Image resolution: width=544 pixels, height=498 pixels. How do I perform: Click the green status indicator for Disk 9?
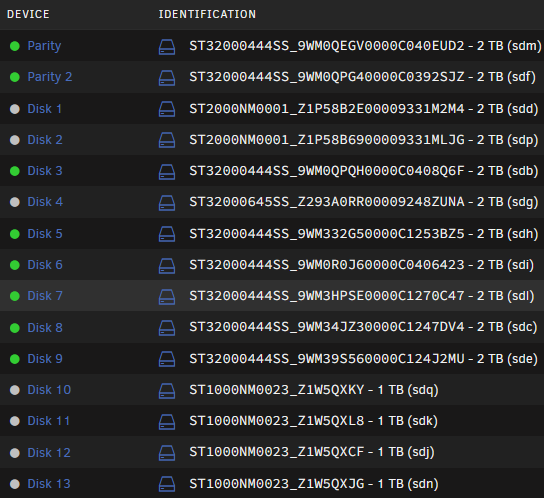tap(15, 359)
